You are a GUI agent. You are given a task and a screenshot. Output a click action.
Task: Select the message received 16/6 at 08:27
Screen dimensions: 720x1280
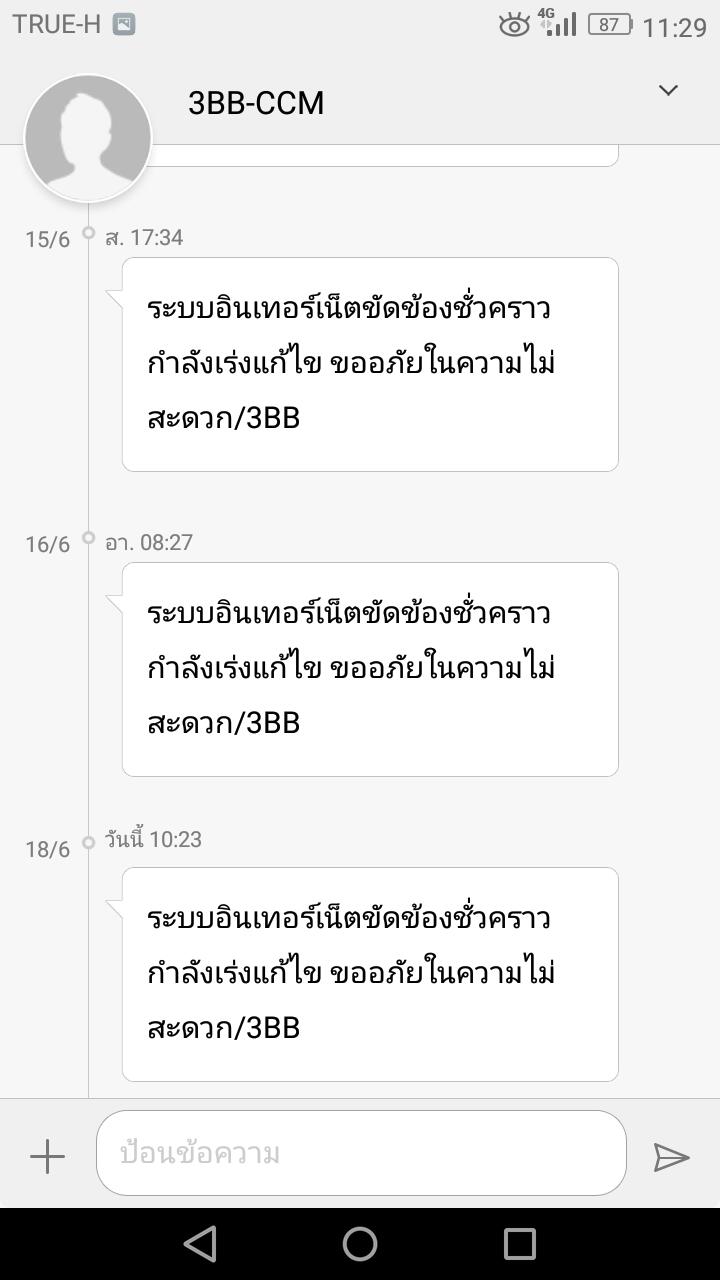point(370,669)
